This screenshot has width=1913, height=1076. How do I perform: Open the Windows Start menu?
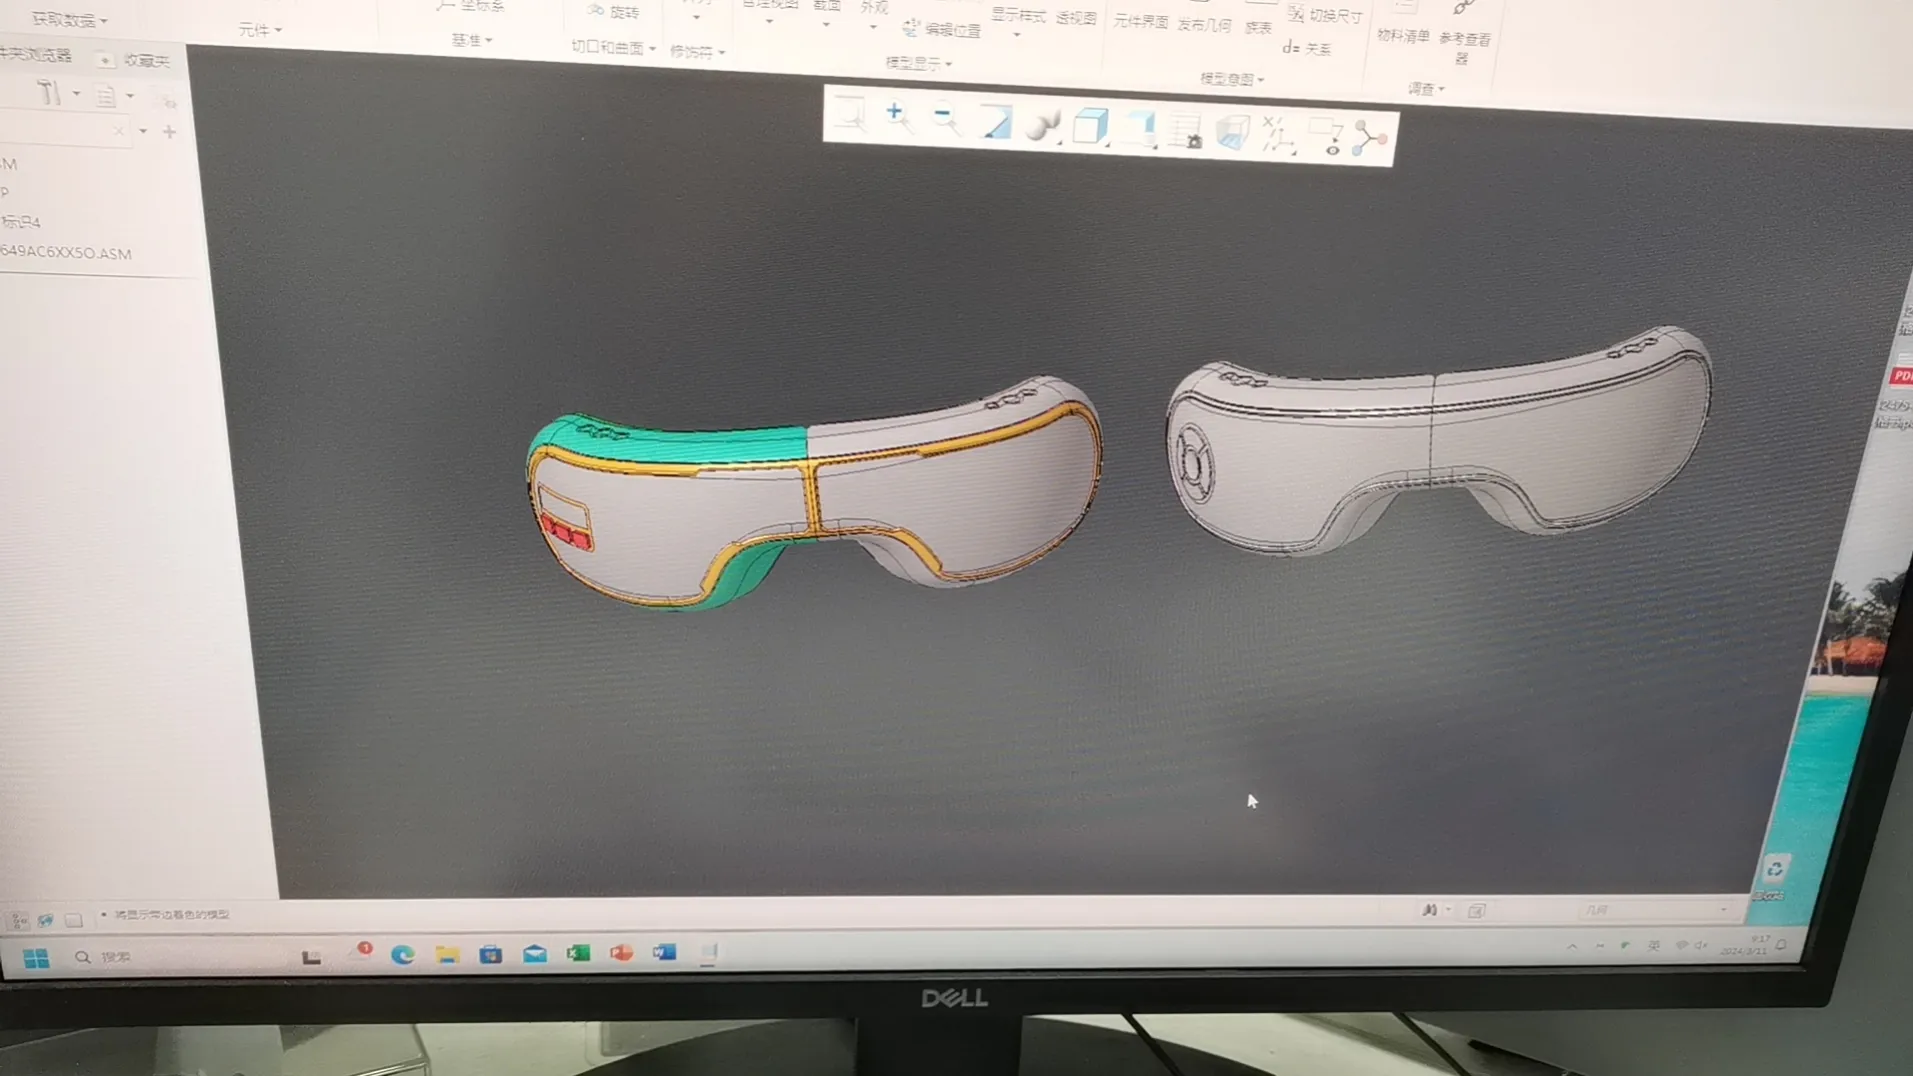[36, 958]
